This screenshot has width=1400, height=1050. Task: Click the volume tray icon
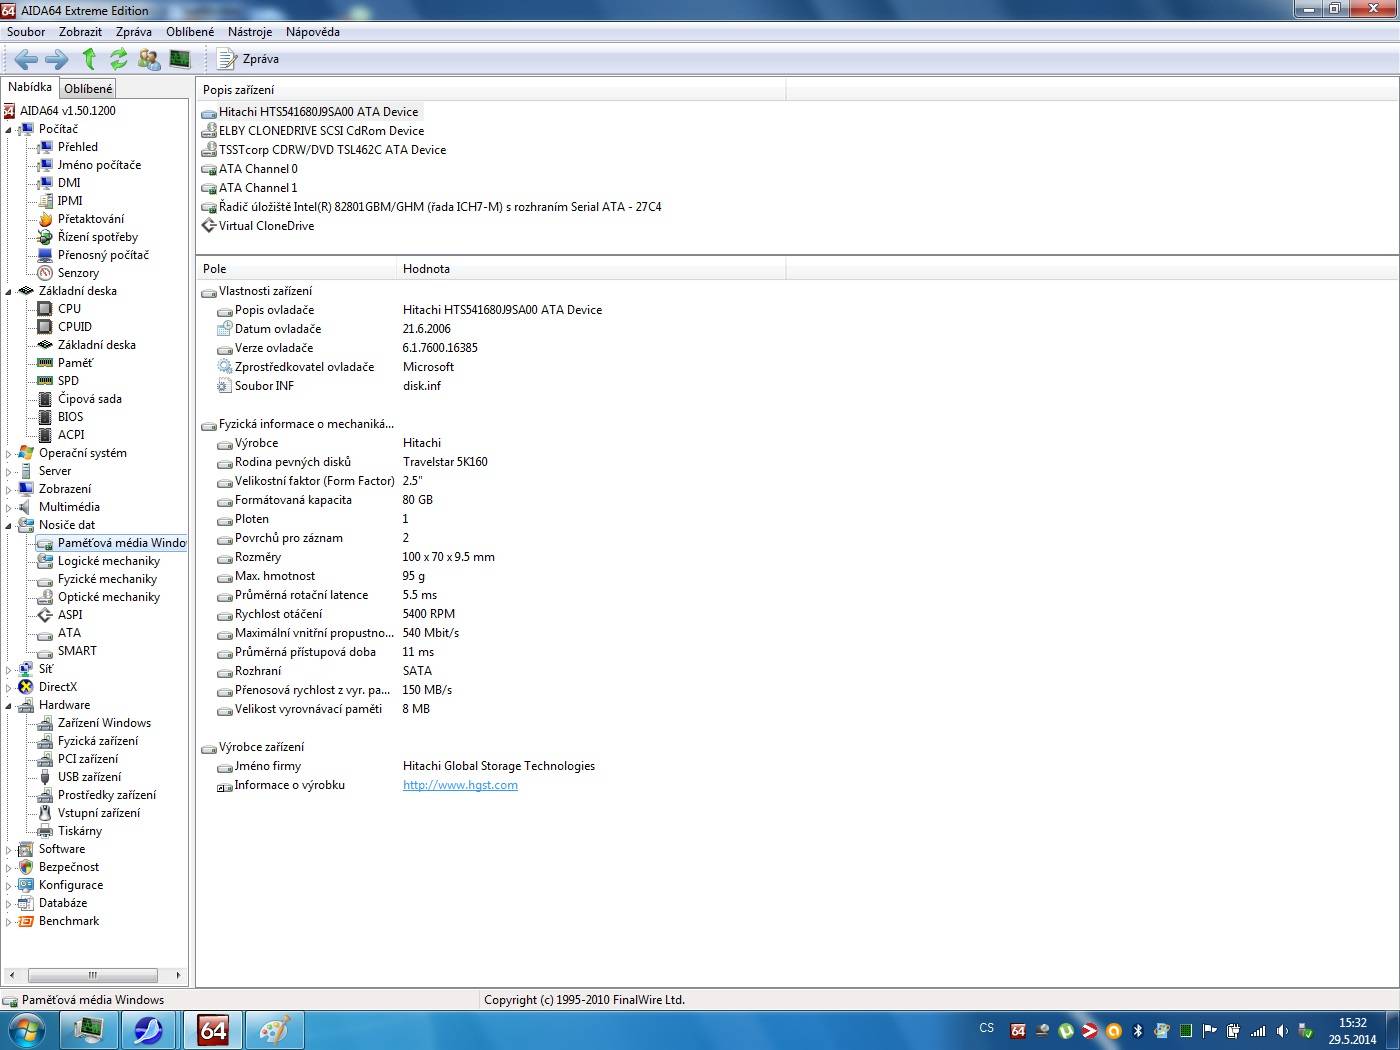click(x=1282, y=1031)
